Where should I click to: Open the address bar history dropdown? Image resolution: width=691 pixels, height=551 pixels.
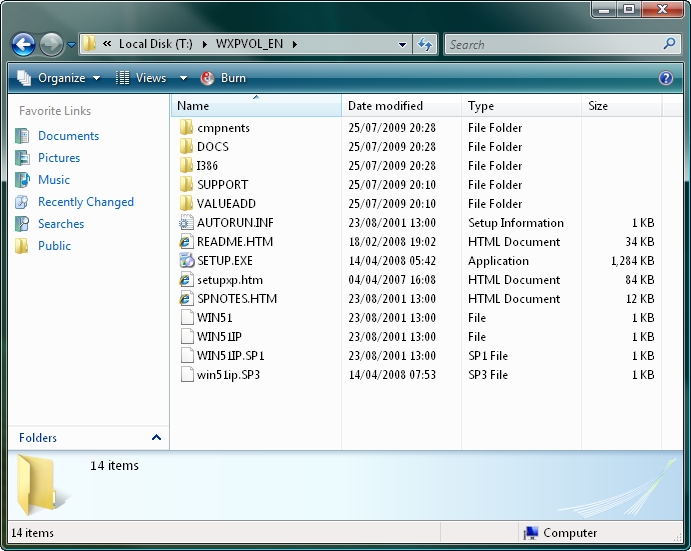[402, 45]
